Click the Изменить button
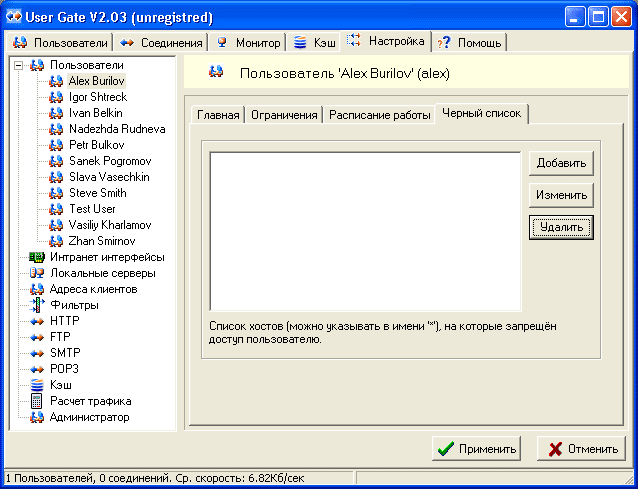 coord(561,195)
